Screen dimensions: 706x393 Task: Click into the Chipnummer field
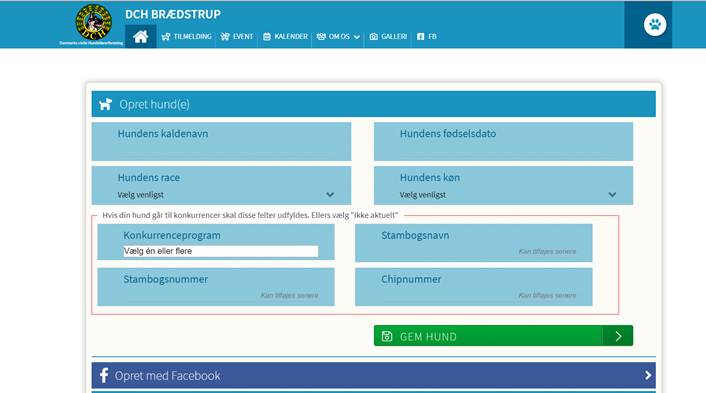[473, 287]
